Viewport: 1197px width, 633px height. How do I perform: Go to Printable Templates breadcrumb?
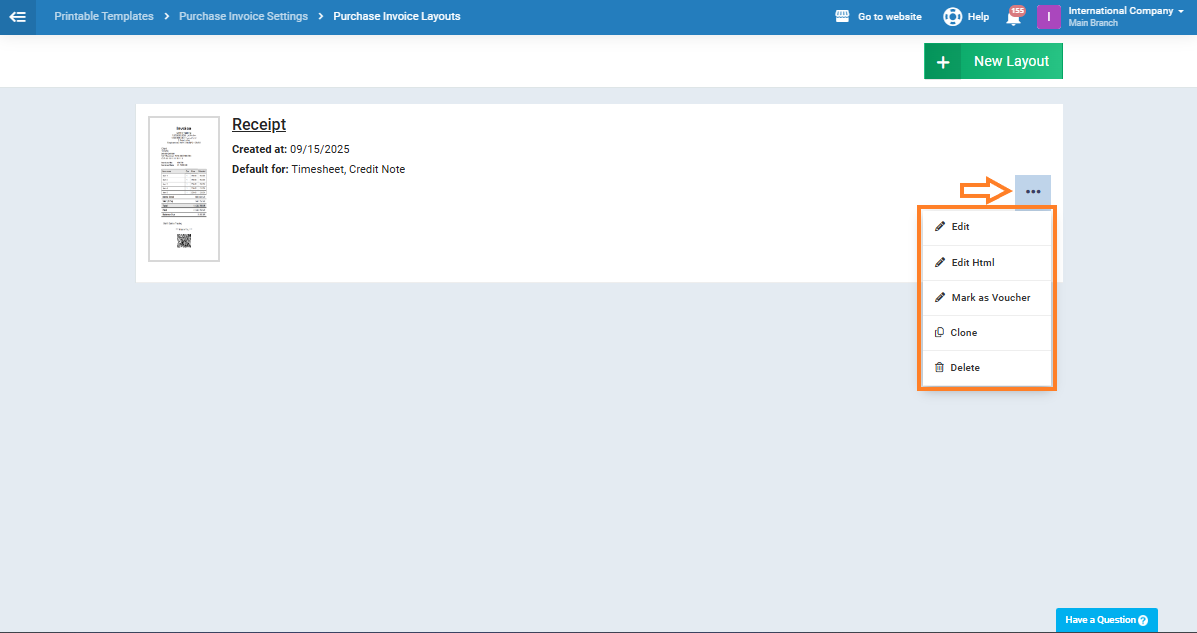tap(104, 17)
